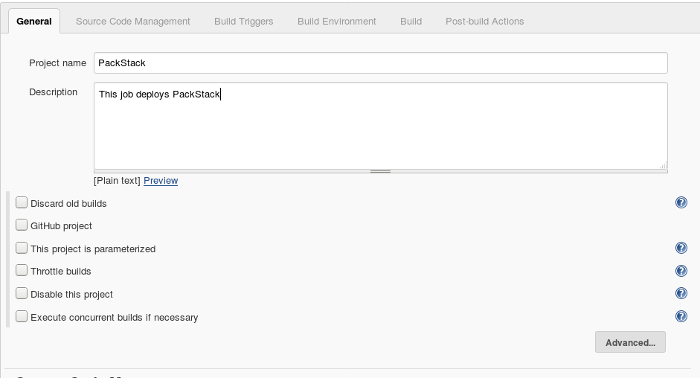The height and width of the screenshot is (378, 700).
Task: Click the Advanced... button
Action: point(630,342)
